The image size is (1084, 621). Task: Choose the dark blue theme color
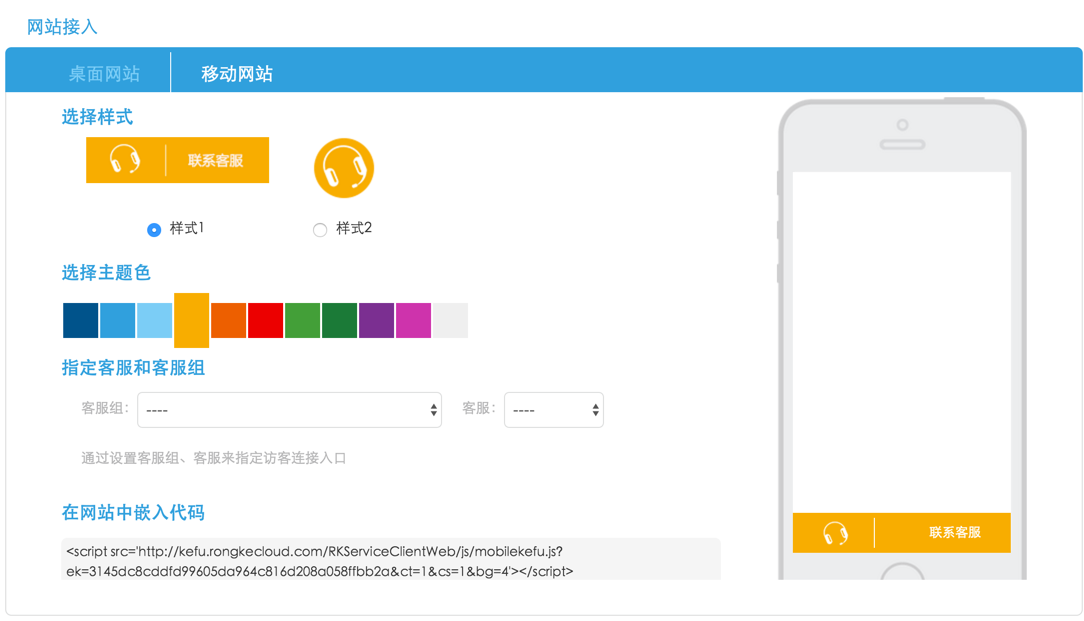(80, 321)
